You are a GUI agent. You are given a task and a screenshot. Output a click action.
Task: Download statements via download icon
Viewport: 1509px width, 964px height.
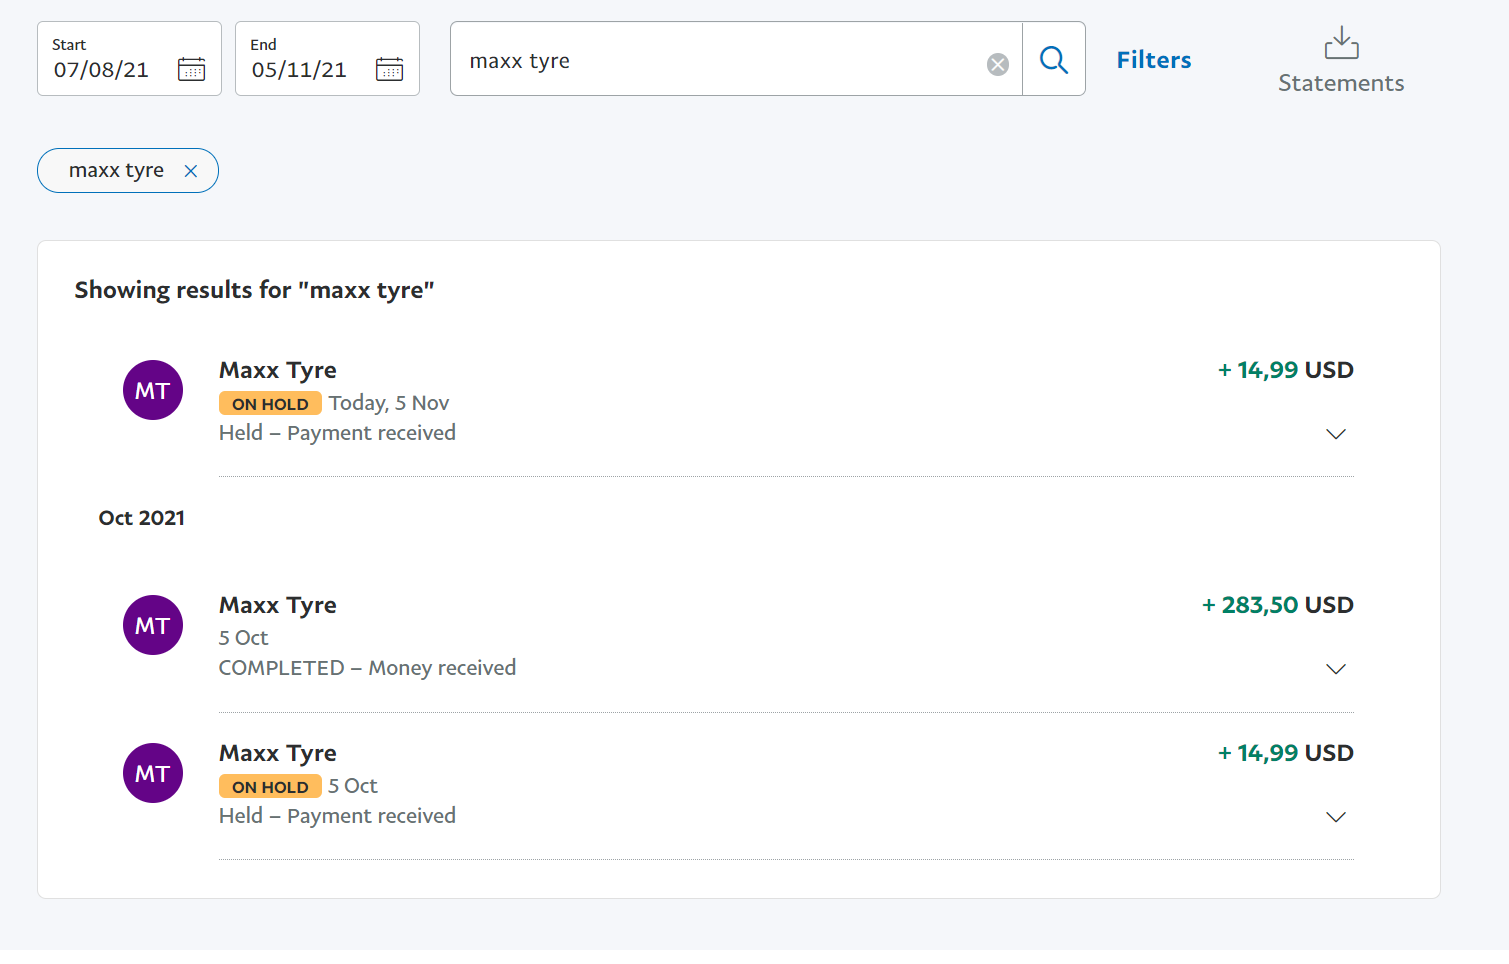pos(1341,43)
